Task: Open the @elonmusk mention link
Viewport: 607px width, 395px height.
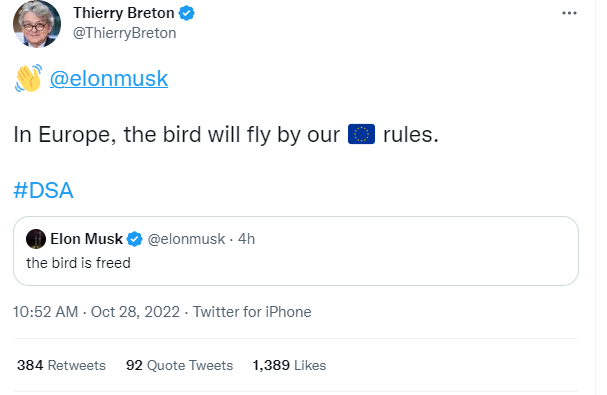Action: (x=109, y=79)
